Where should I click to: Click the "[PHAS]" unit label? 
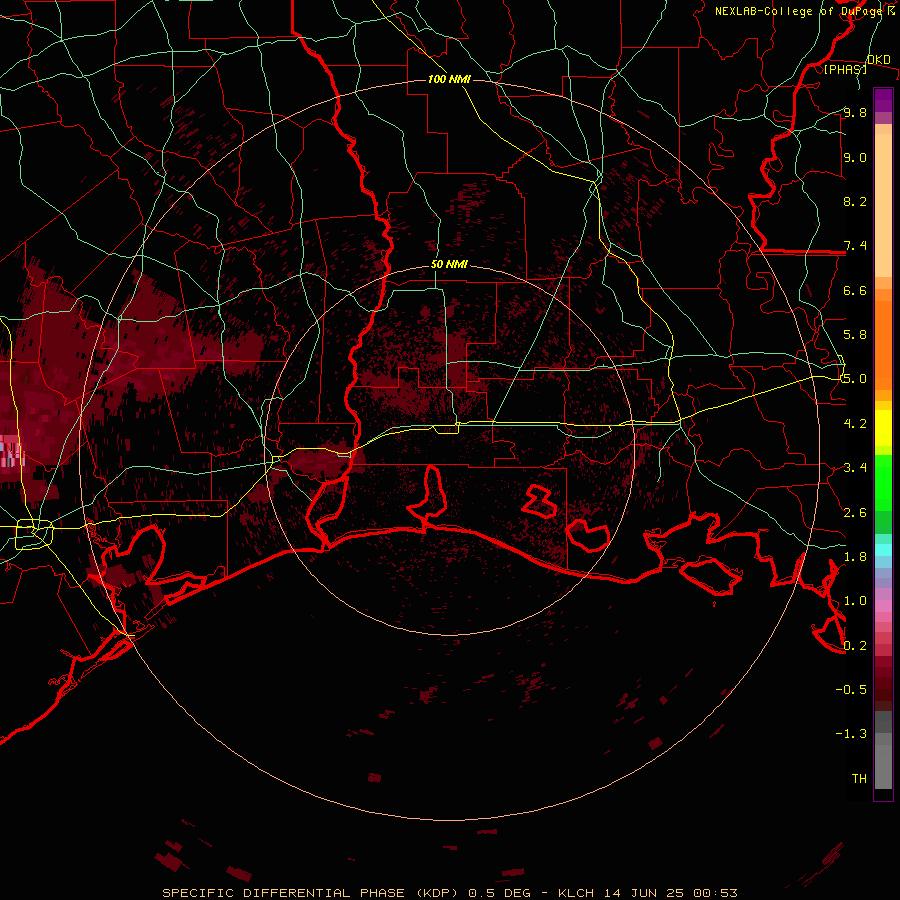[x=845, y=69]
